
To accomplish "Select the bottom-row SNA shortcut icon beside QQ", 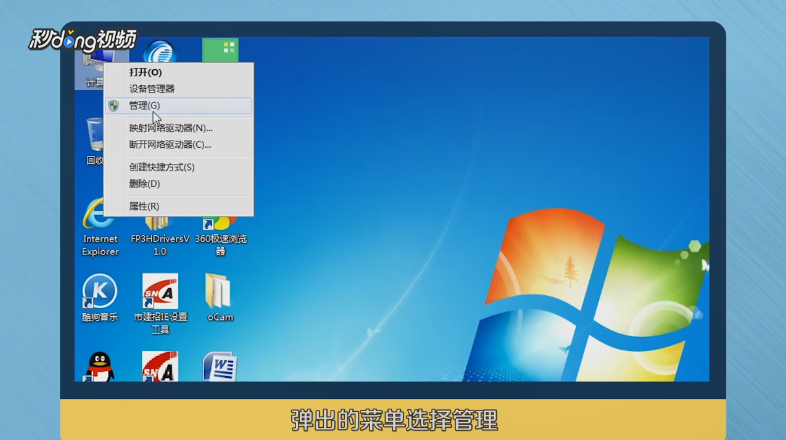I will (160, 367).
